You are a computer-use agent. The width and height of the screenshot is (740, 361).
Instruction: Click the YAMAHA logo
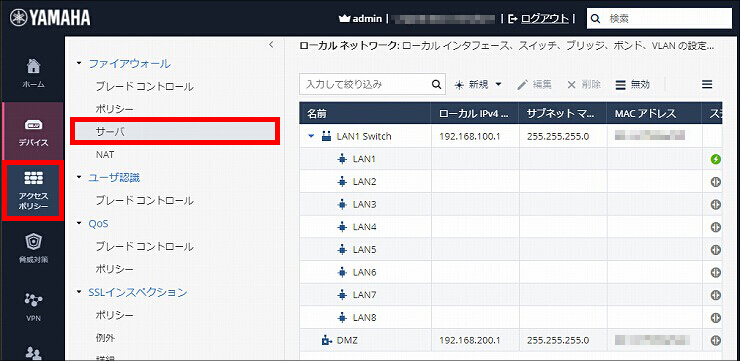[50, 18]
